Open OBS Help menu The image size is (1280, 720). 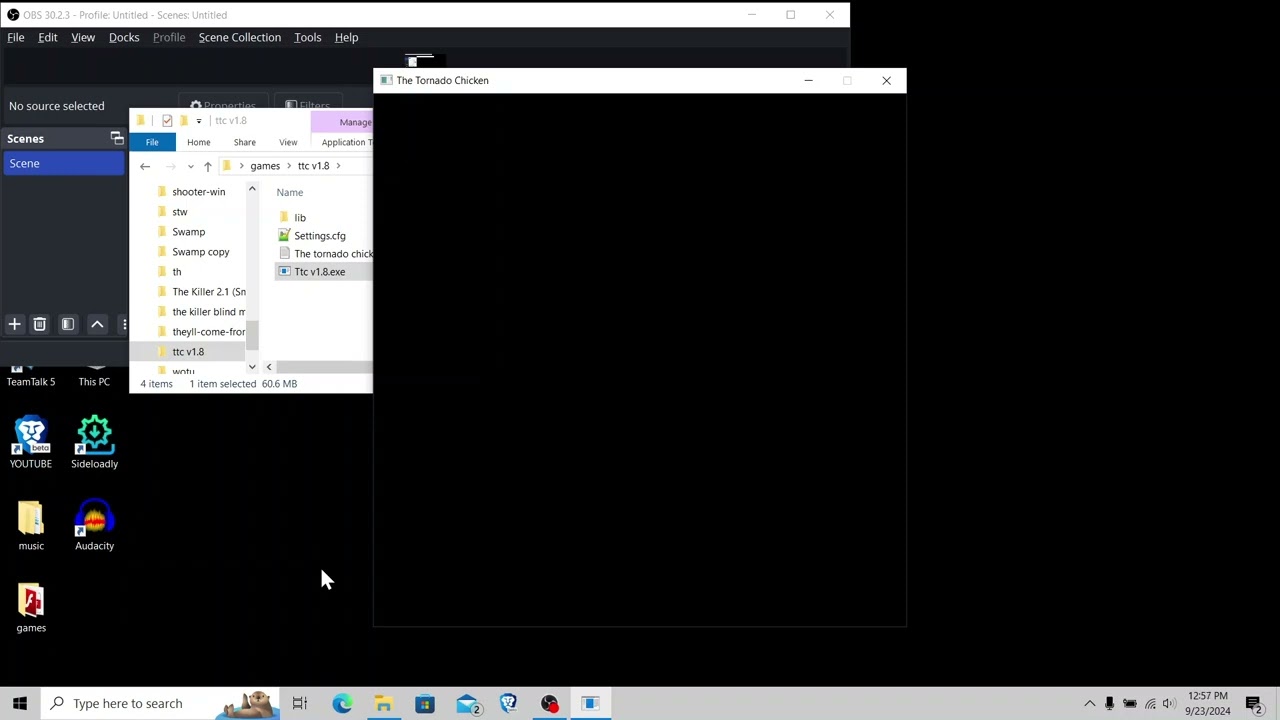[346, 37]
